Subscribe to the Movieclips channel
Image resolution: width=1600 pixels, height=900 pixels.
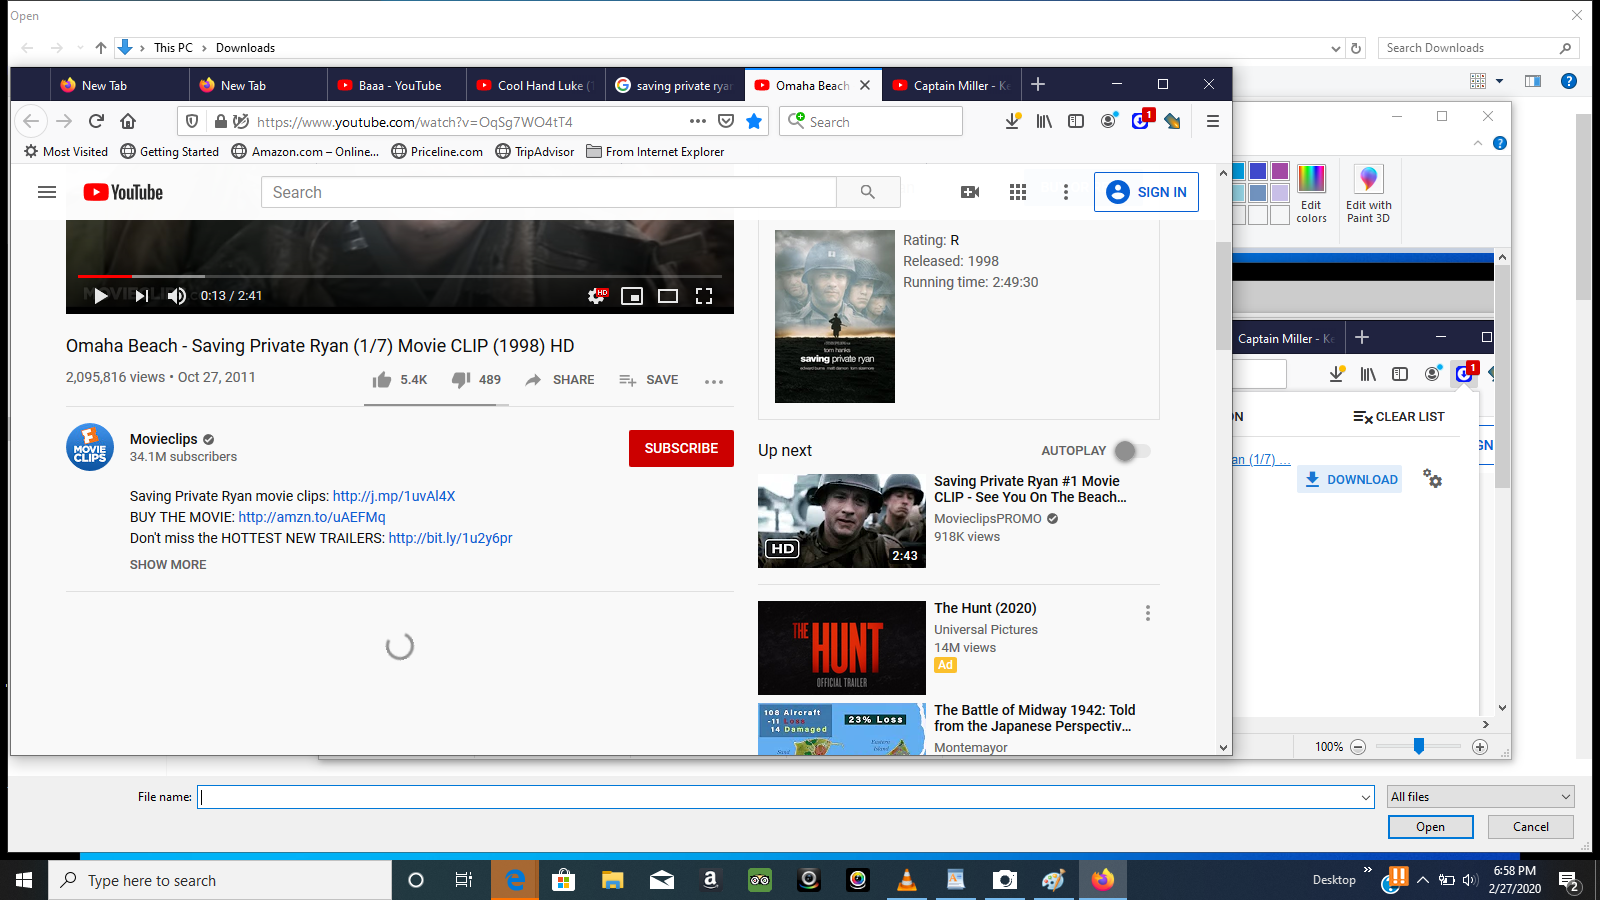681,448
